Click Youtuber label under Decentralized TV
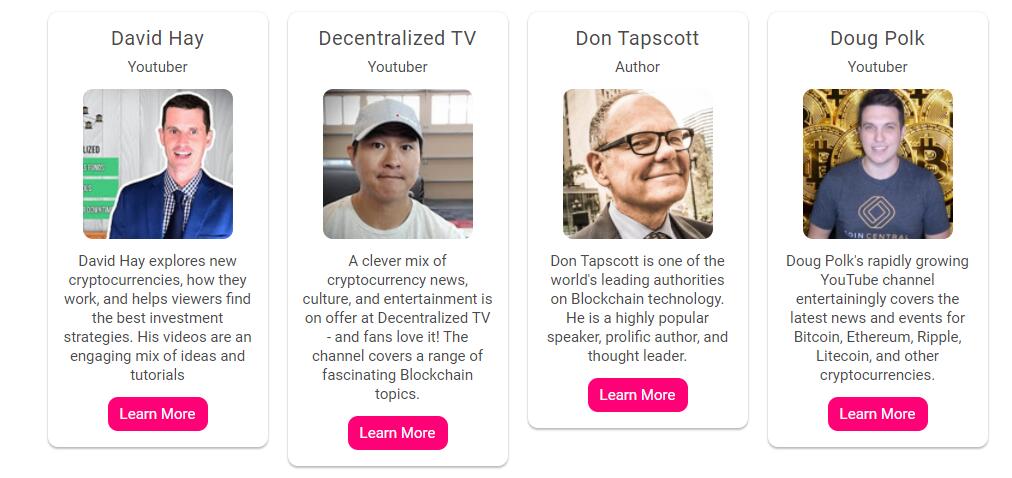 coord(398,67)
